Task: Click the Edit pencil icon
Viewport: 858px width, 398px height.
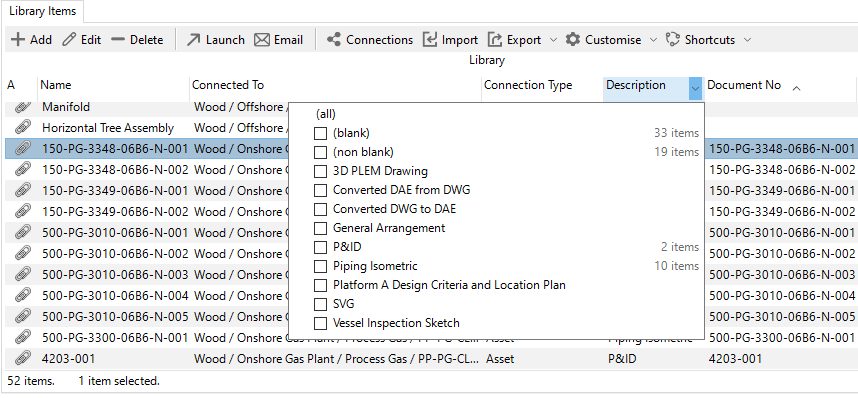Action: (69, 39)
